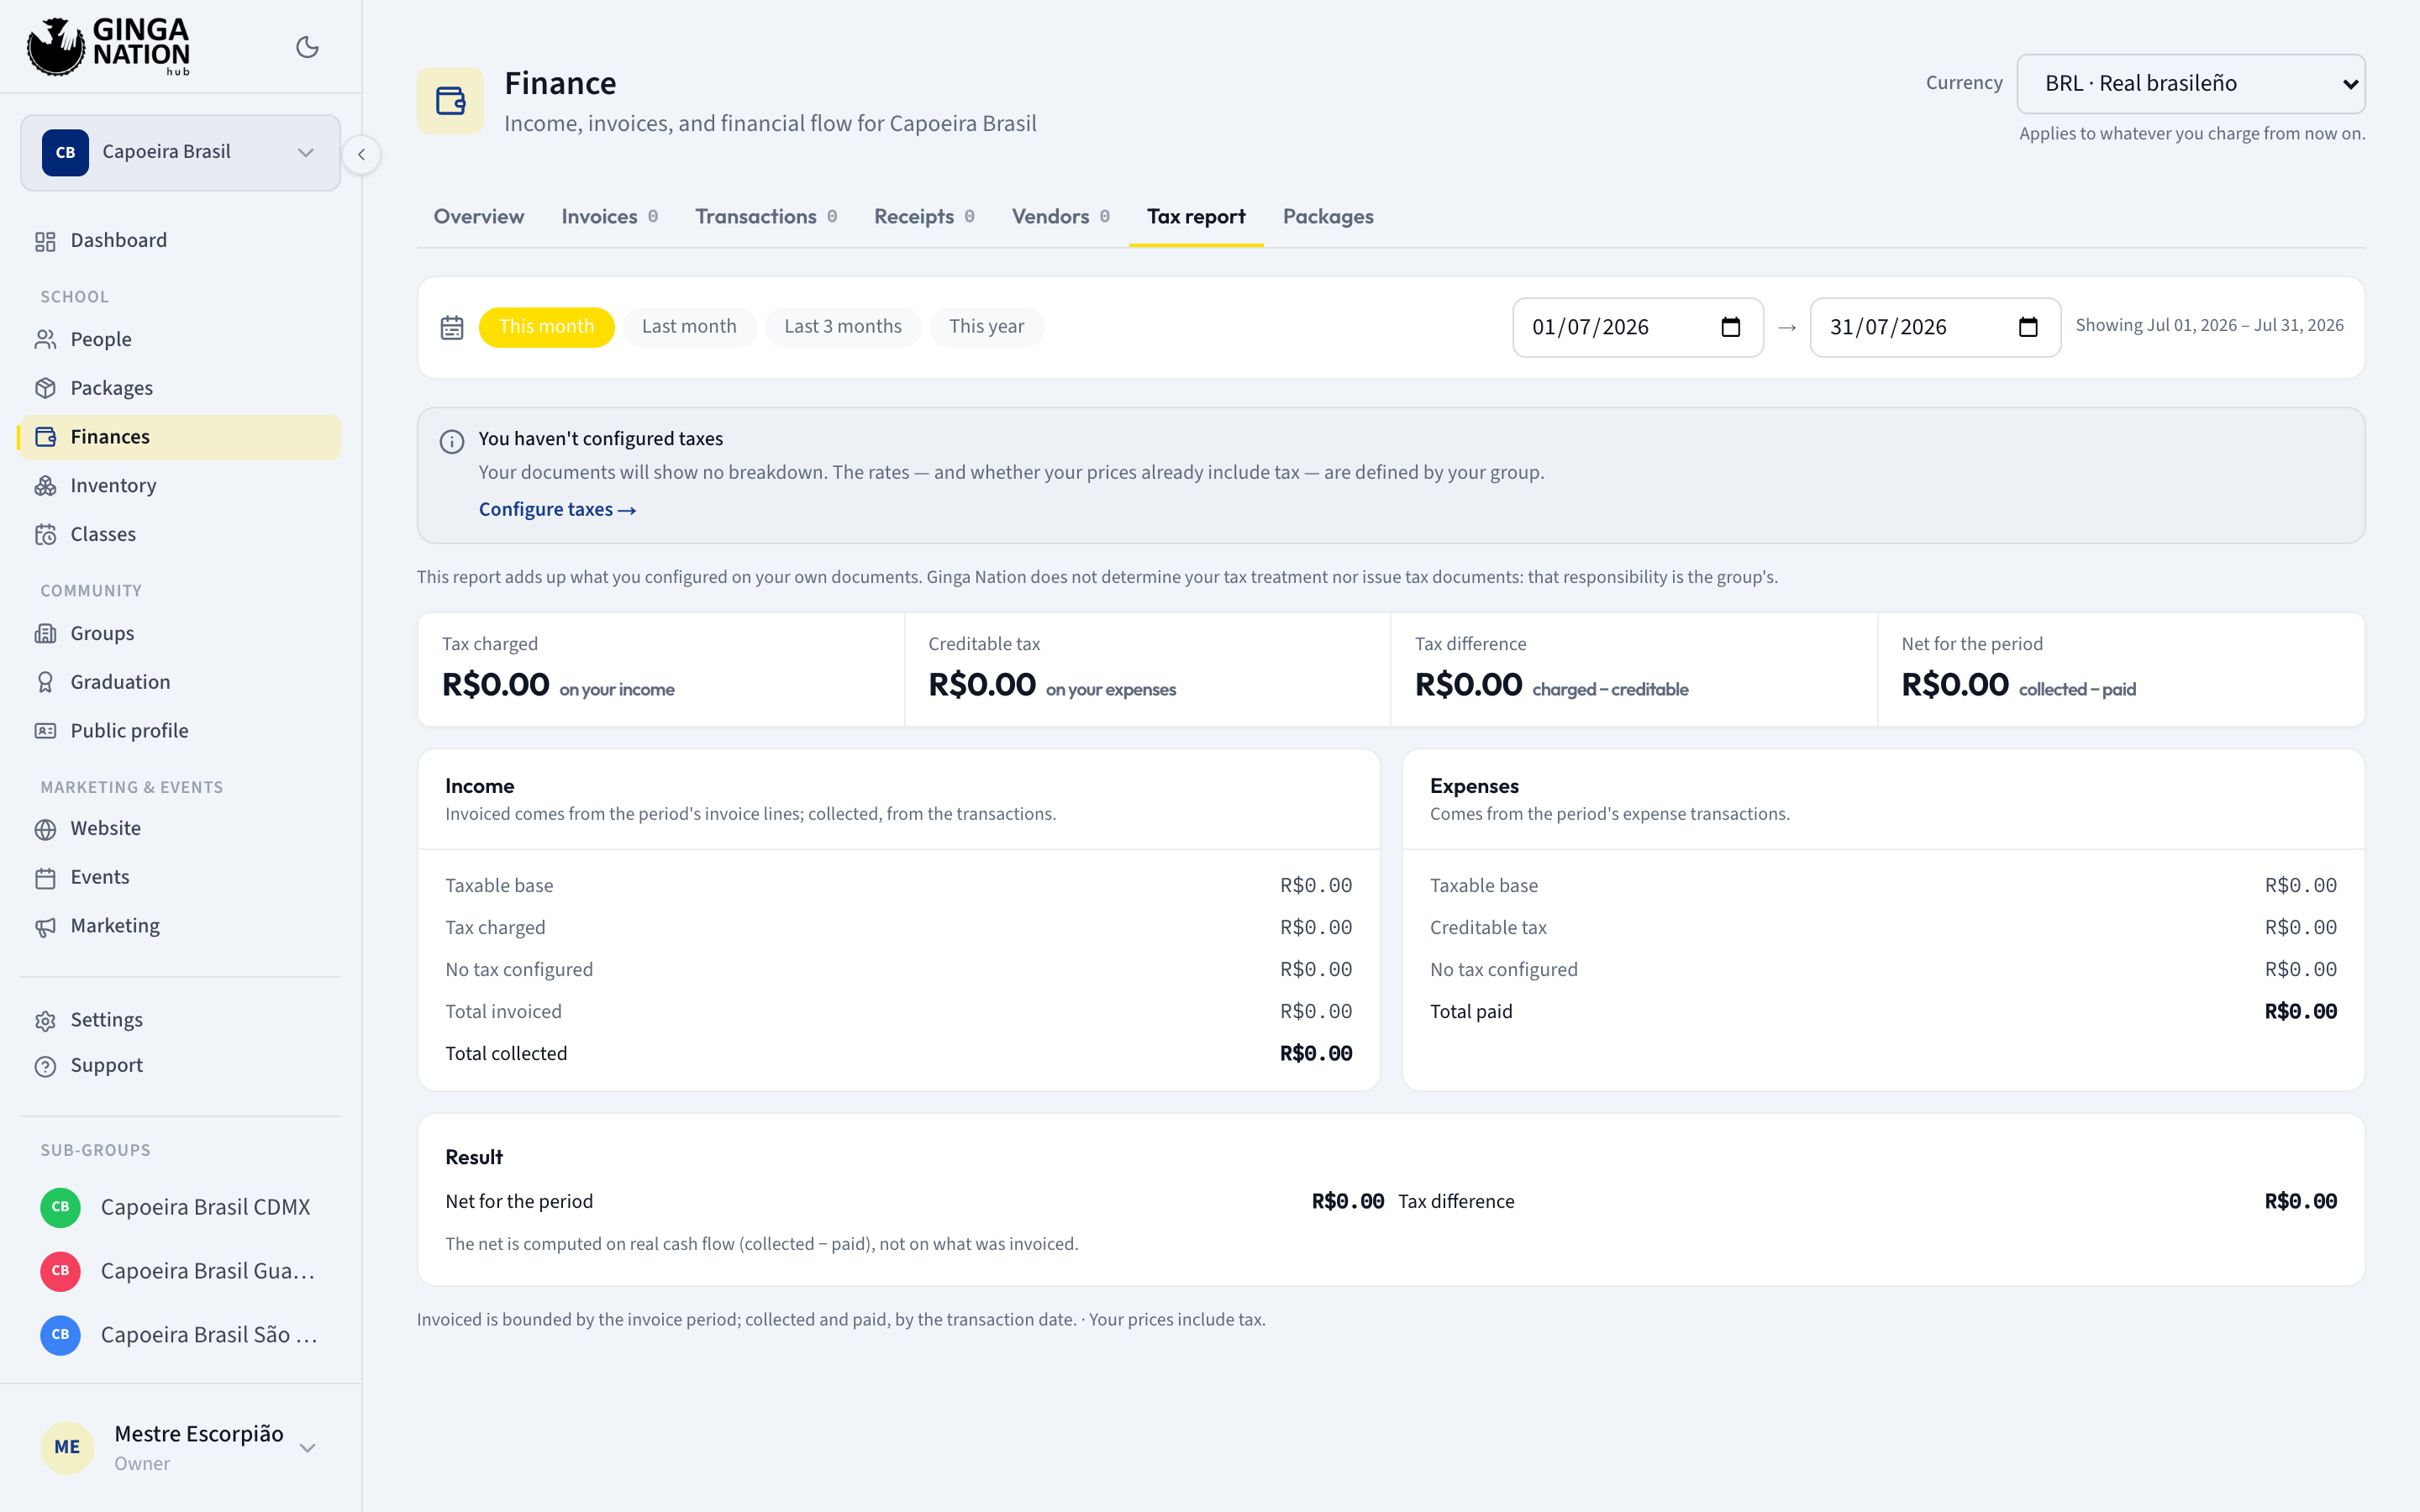Click the Expenses 'Creditable tax' row label
Screen dimensions: 2420x1512
1488,927
